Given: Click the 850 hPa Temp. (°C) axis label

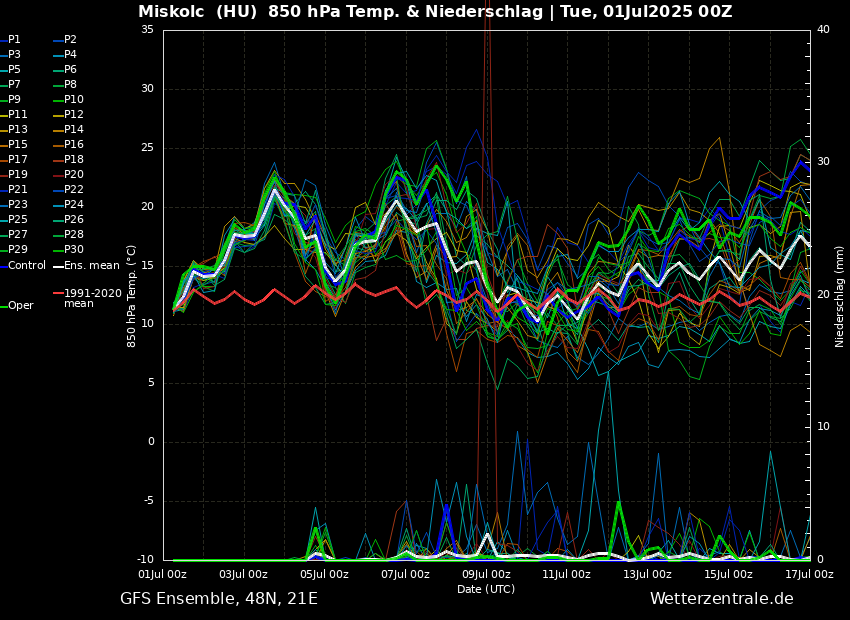Looking at the screenshot, I should click(x=132, y=296).
